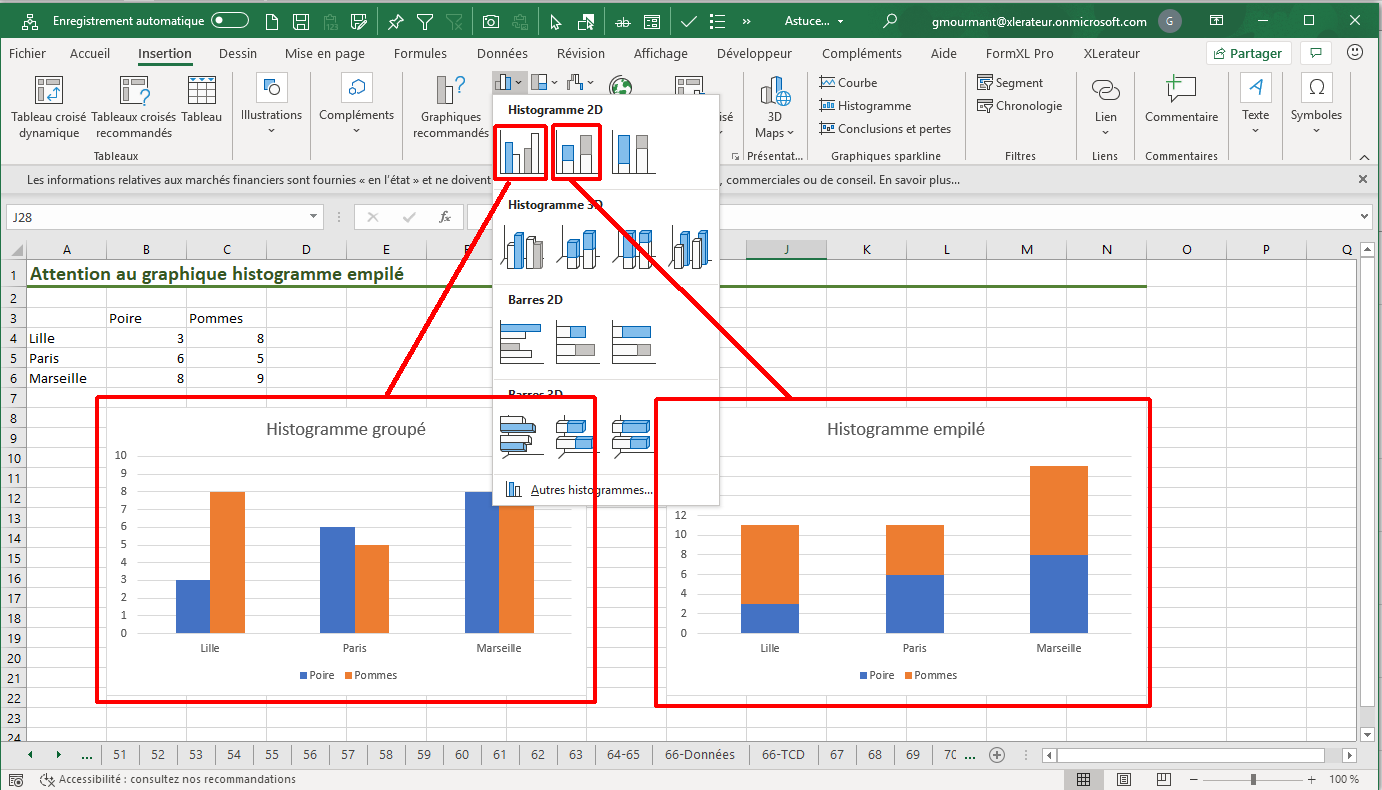
Task: Open Graphiques recommandés
Action: coord(451,108)
